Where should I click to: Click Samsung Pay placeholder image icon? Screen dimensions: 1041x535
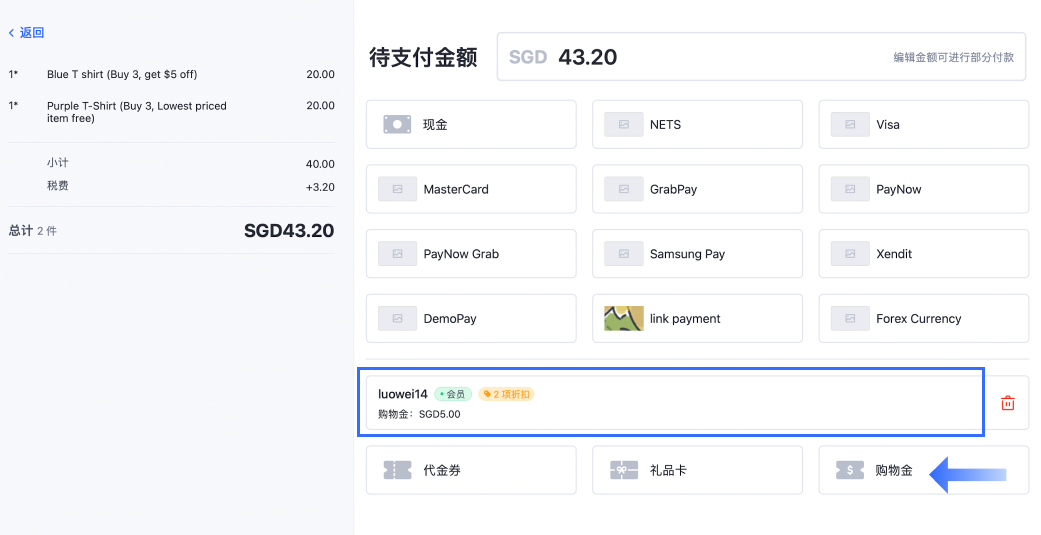[623, 254]
